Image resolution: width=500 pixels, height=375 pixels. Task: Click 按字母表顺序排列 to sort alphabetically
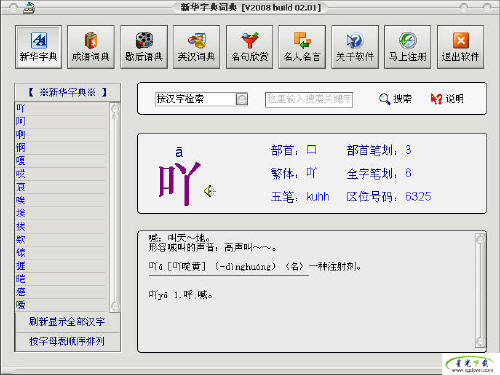(x=67, y=341)
